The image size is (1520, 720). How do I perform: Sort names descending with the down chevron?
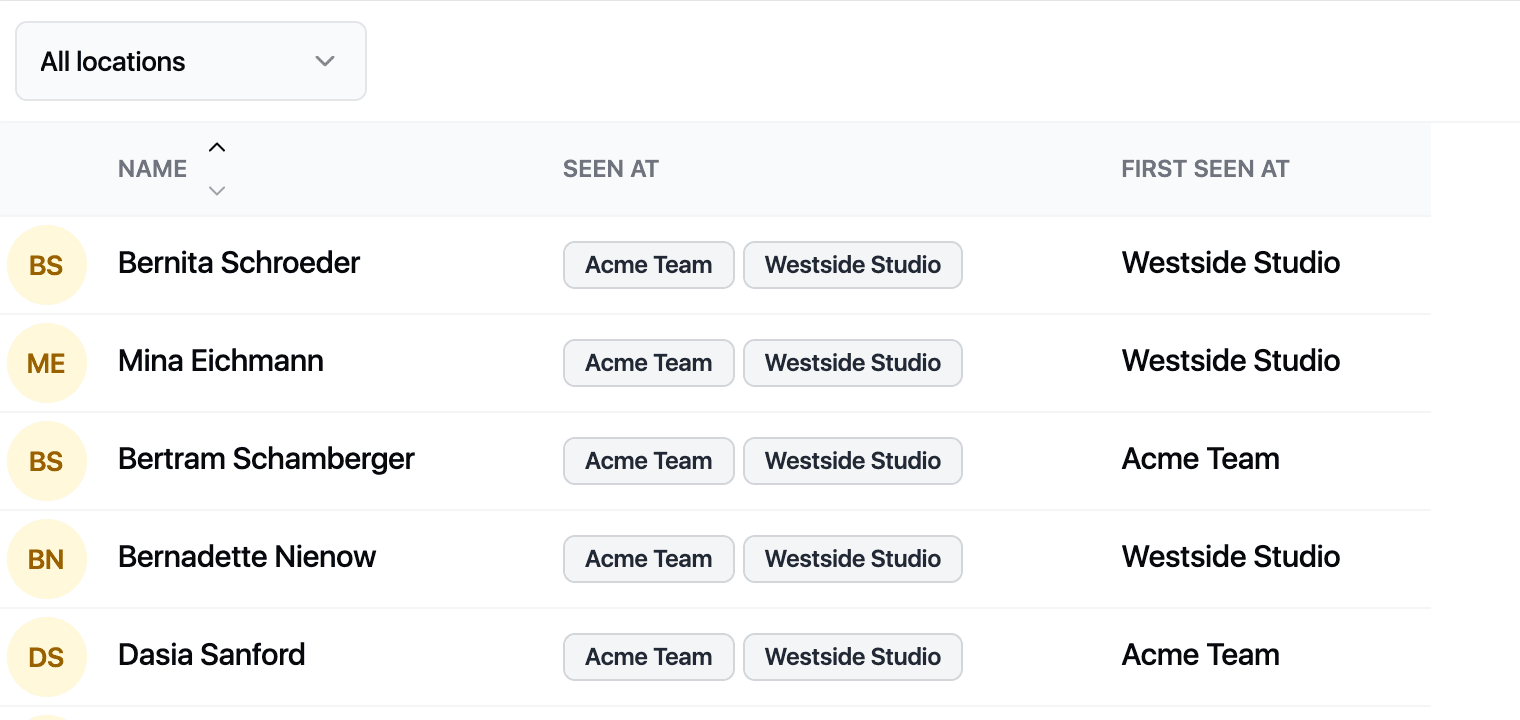click(217, 190)
